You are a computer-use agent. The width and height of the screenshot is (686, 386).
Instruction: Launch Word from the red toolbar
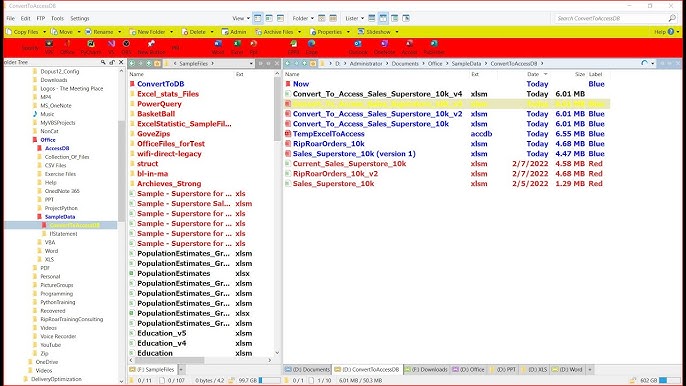click(x=217, y=47)
